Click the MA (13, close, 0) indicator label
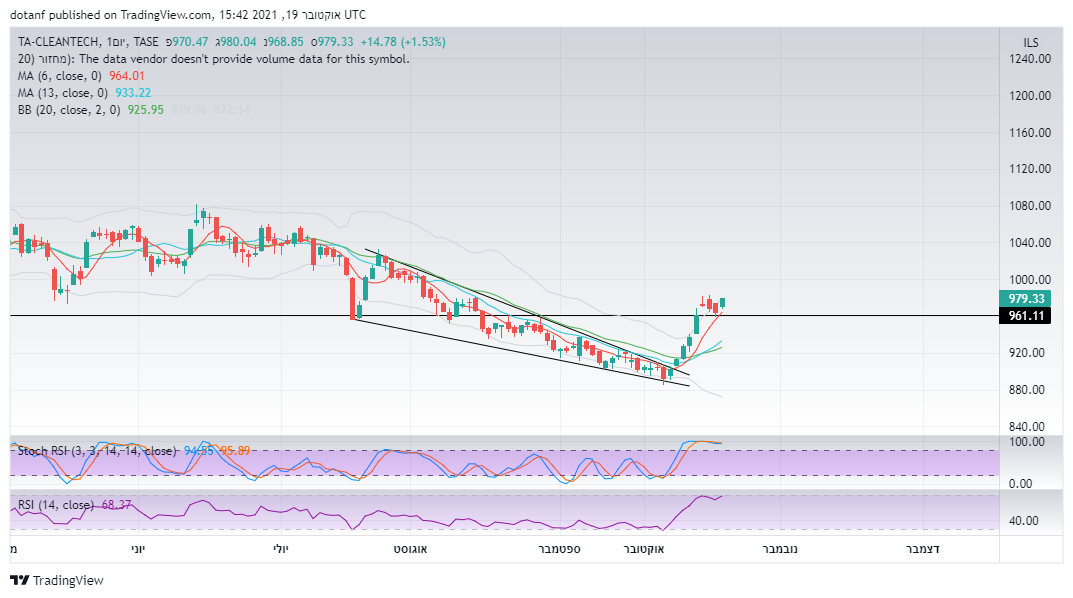1073x598 pixels. point(62,93)
